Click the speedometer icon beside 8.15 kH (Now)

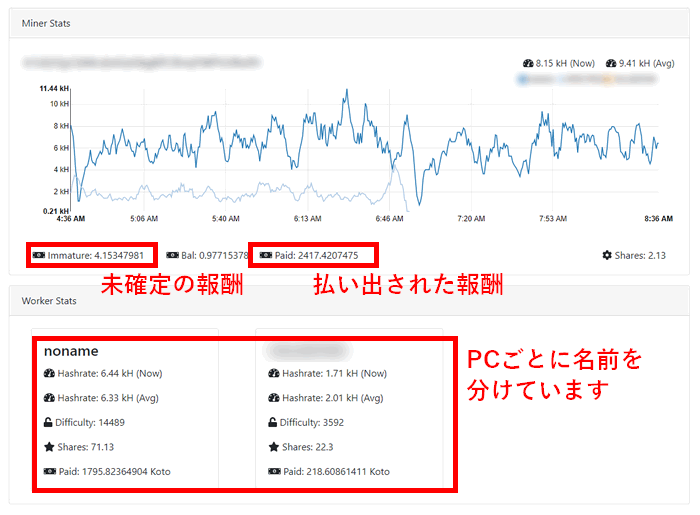tap(528, 63)
